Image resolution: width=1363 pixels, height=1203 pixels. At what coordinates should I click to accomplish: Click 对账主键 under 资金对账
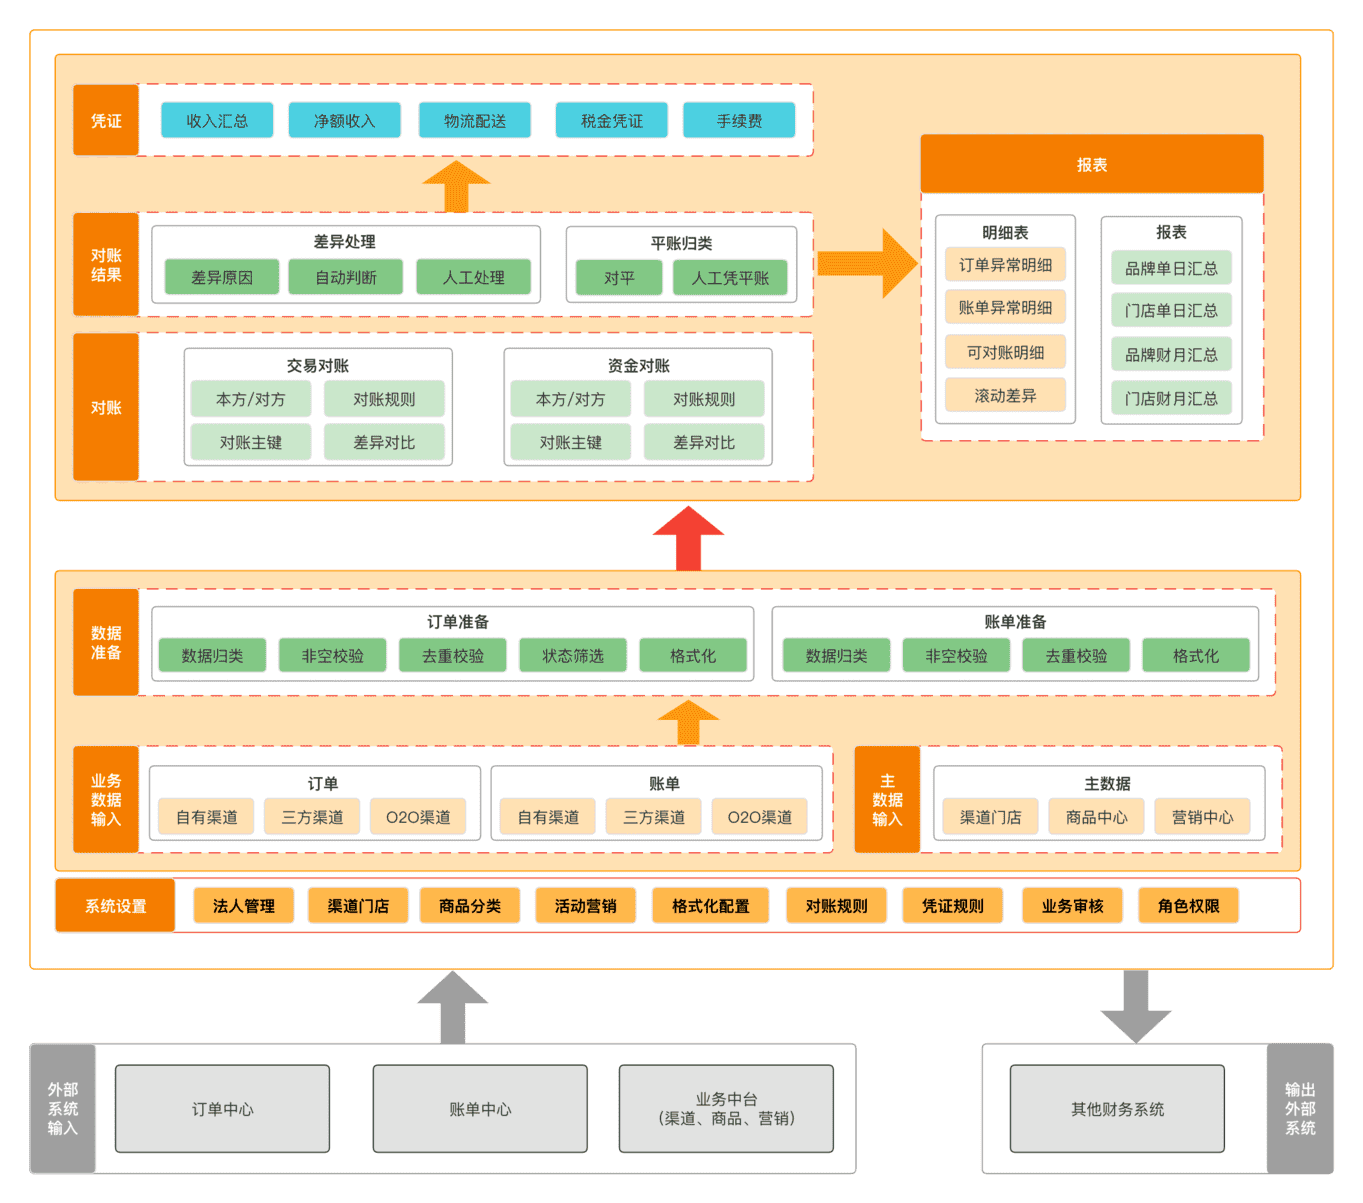pyautogui.click(x=571, y=442)
